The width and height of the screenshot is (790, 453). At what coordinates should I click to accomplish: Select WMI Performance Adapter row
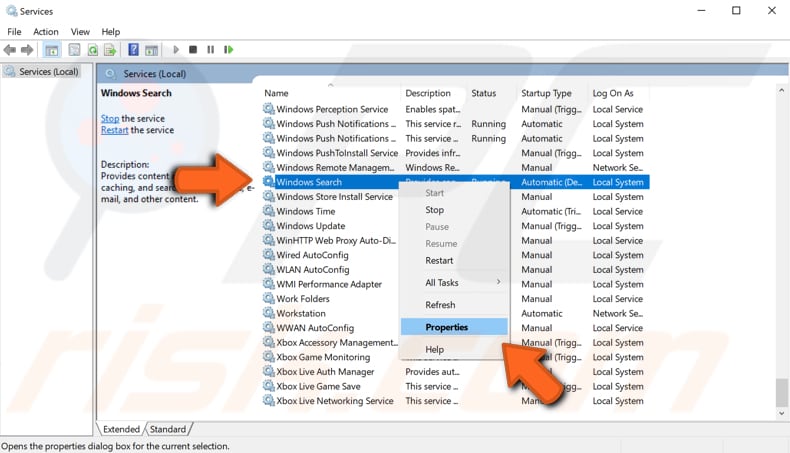point(455,284)
